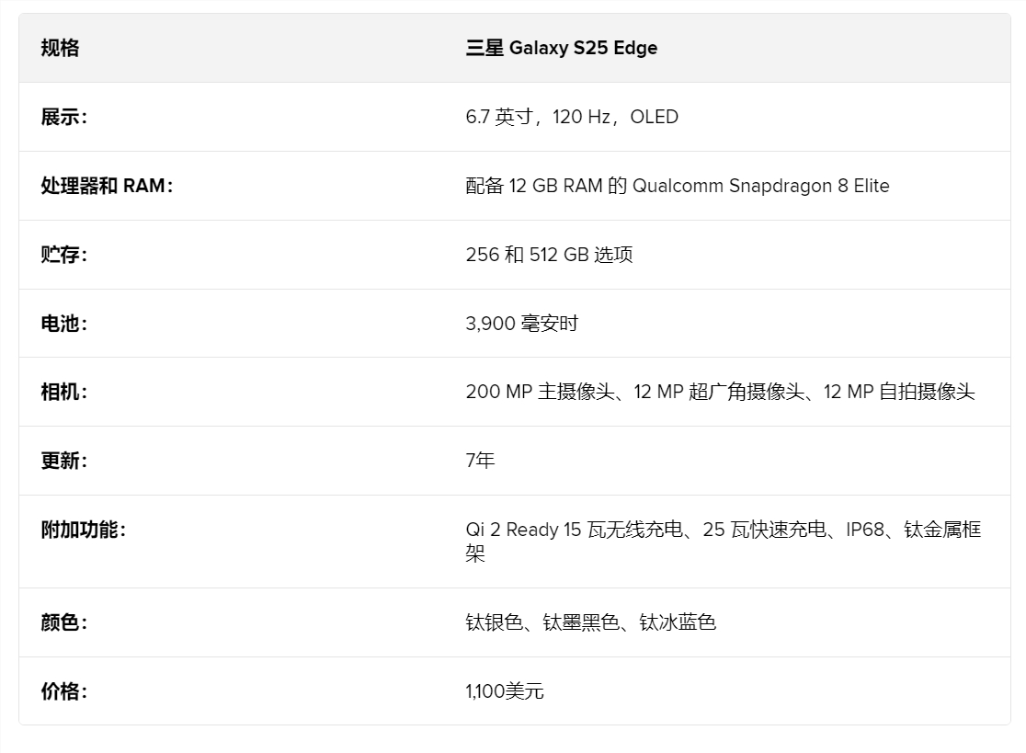Viewport: 1026px width, 753px height.
Task: Select the 电池 row label
Action: [x=64, y=324]
